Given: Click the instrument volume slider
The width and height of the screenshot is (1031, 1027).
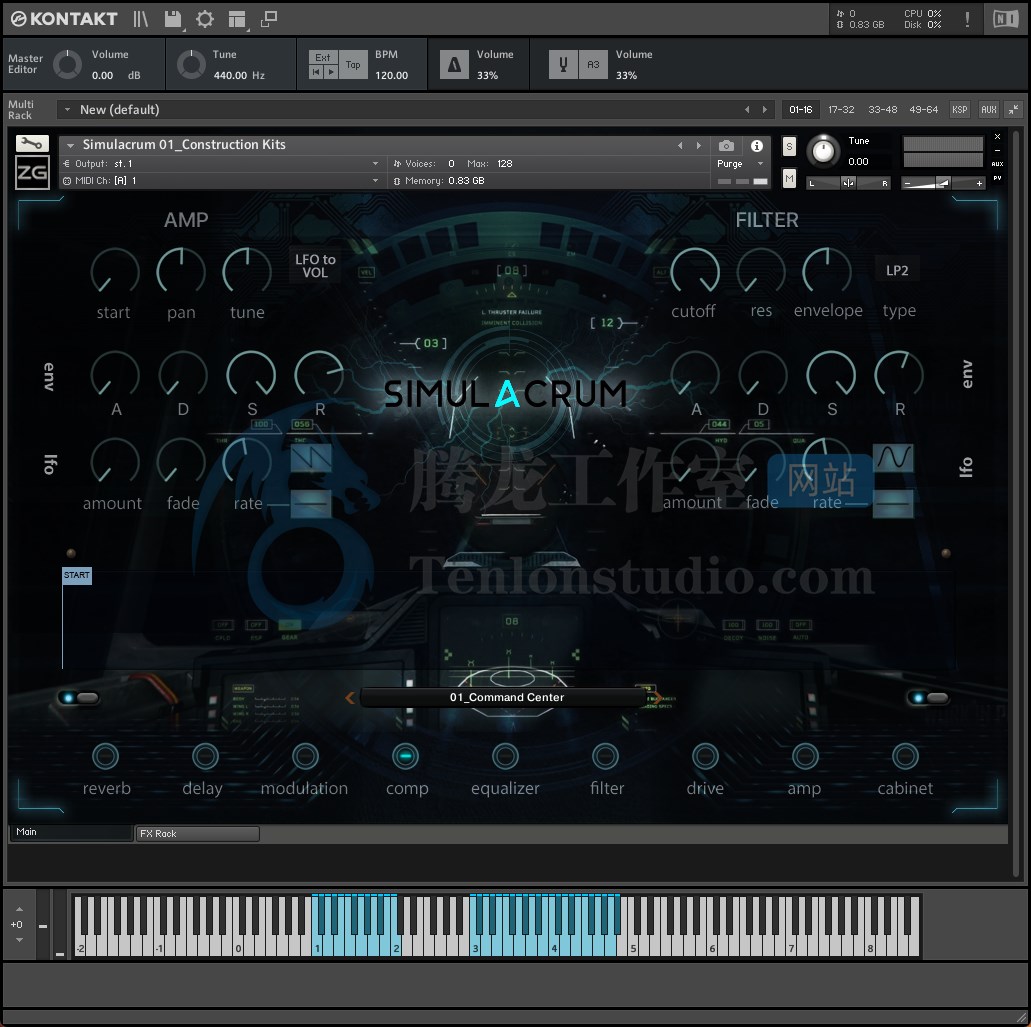Looking at the screenshot, I should 943,183.
